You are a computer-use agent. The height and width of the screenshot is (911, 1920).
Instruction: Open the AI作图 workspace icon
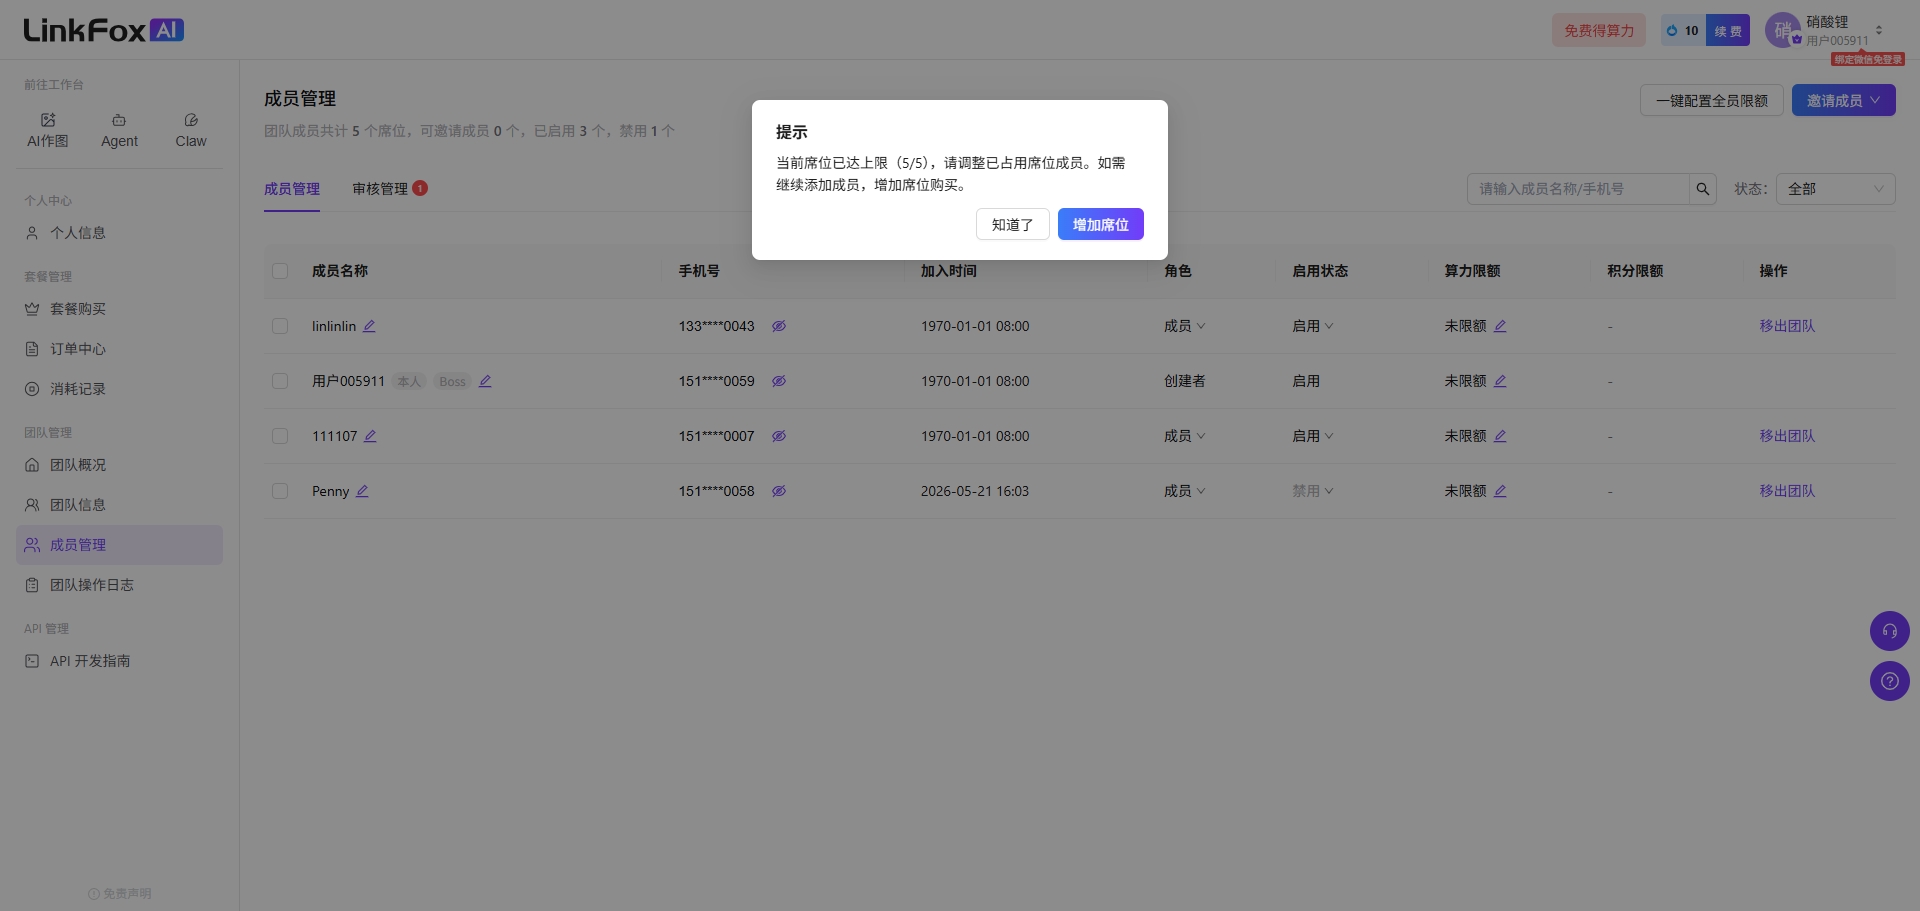pos(48,131)
